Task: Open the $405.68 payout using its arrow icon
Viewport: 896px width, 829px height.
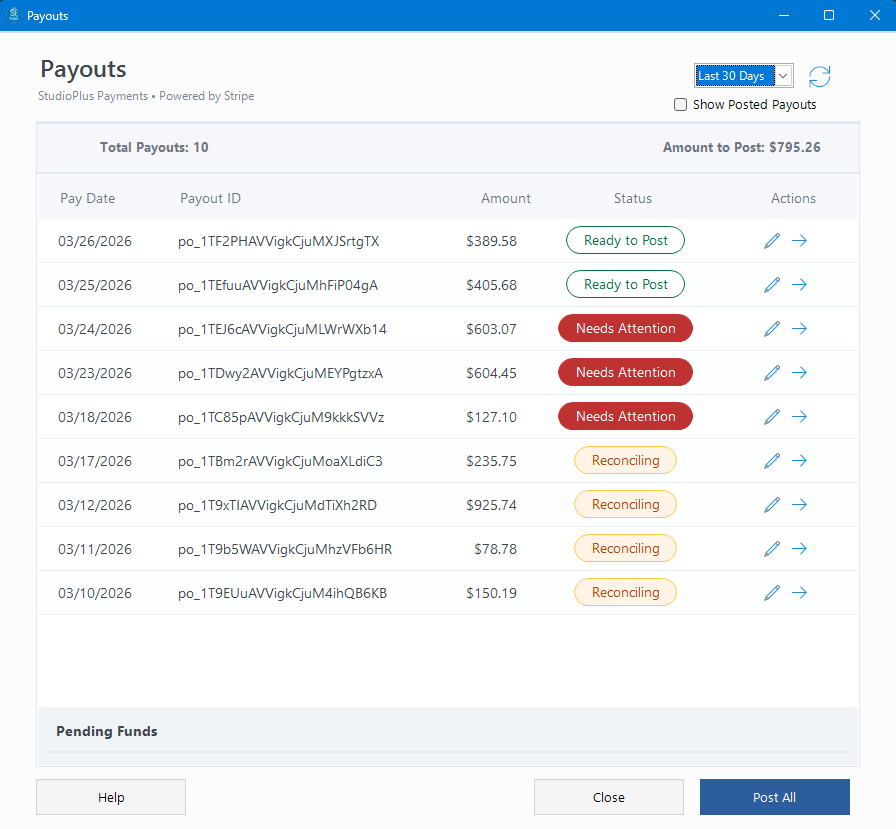Action: (799, 285)
